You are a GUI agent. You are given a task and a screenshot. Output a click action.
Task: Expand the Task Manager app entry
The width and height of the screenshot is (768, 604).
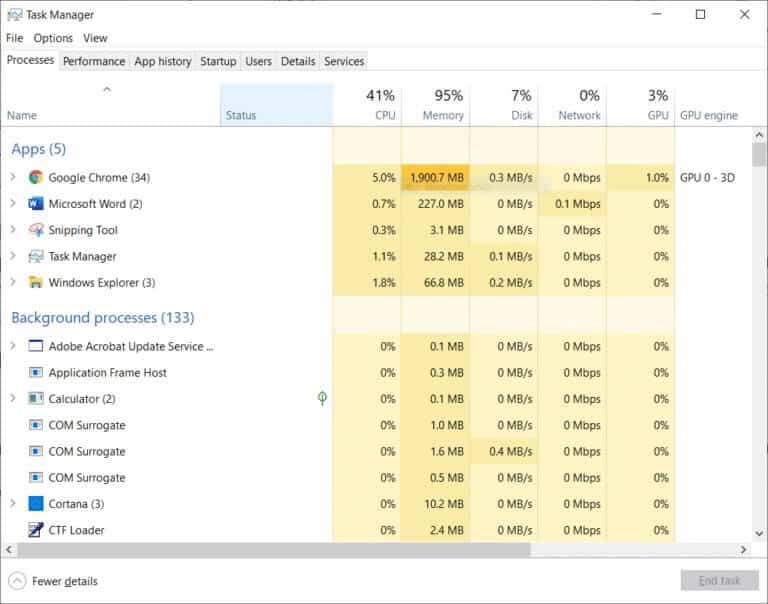pos(13,256)
